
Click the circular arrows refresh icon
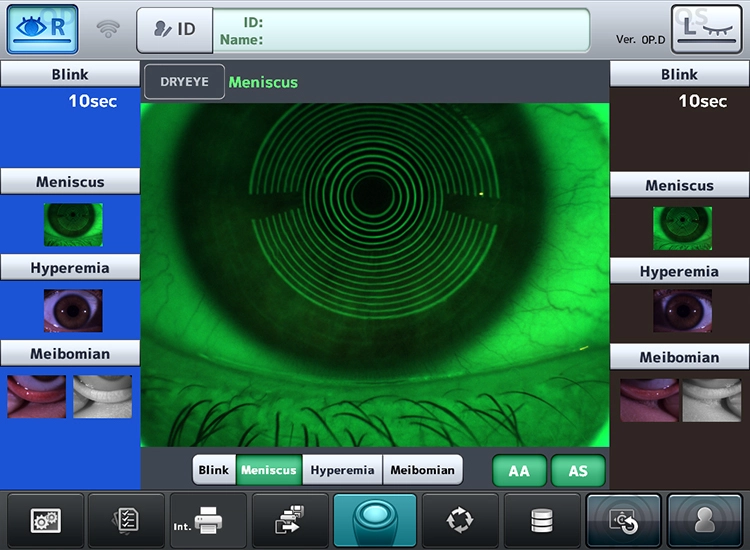(x=458, y=520)
